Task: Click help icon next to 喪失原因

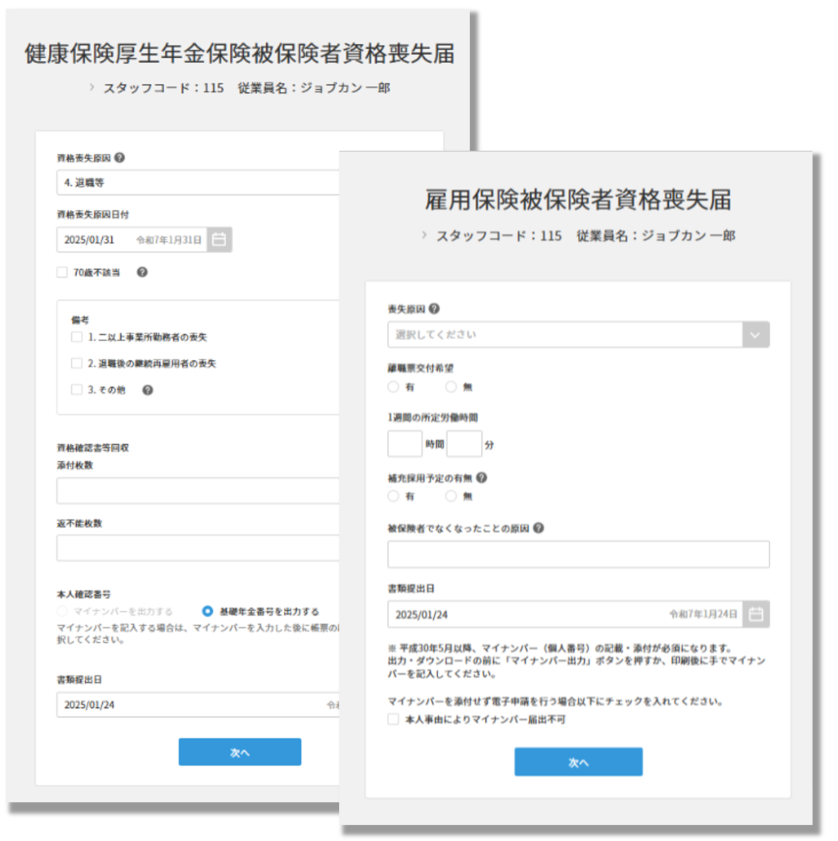Action: click(x=434, y=310)
